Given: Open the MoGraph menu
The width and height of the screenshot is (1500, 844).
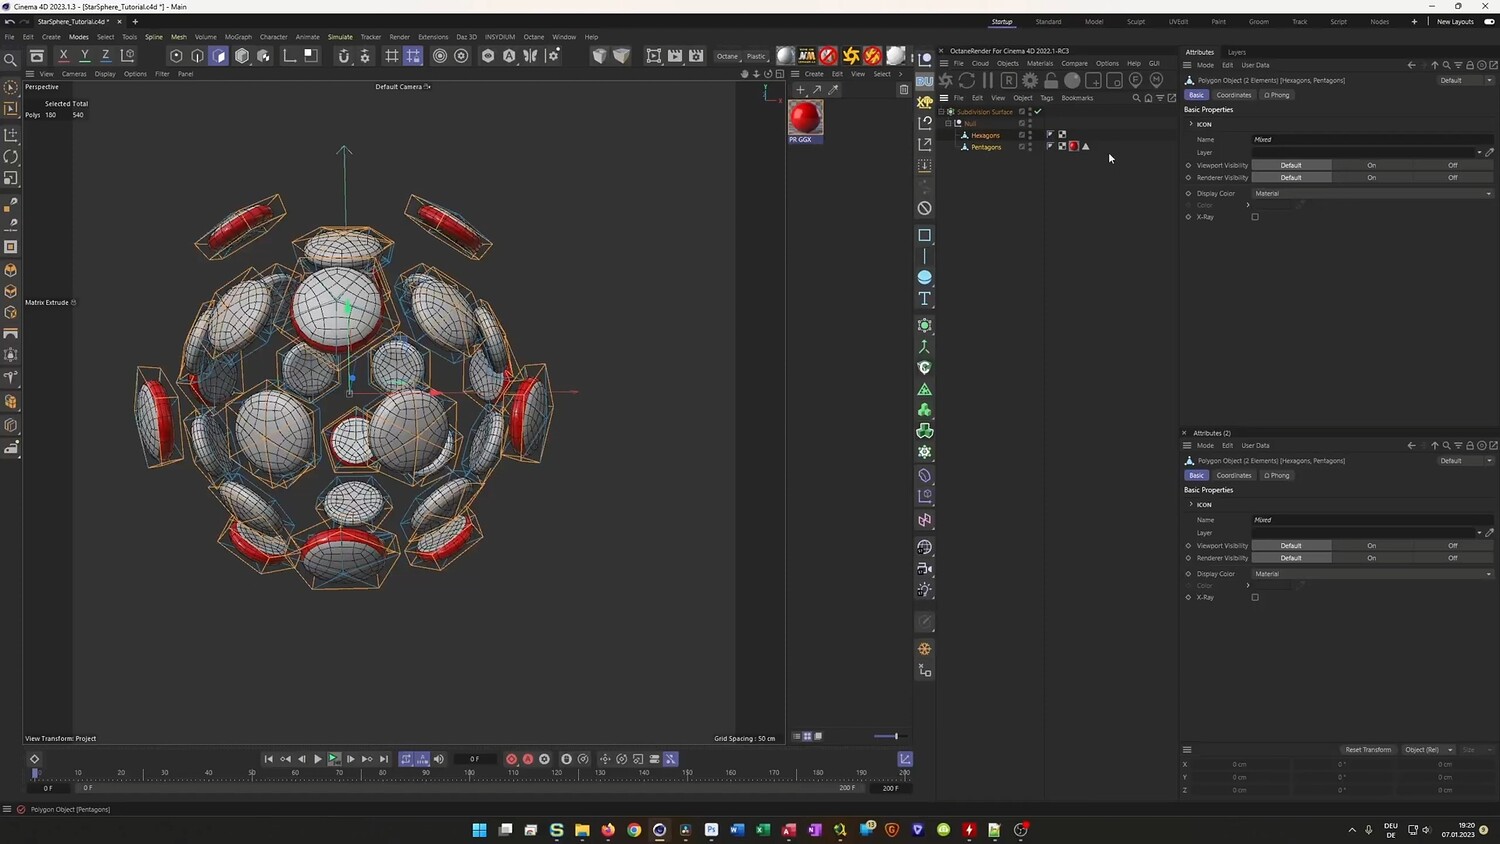Looking at the screenshot, I should point(238,37).
